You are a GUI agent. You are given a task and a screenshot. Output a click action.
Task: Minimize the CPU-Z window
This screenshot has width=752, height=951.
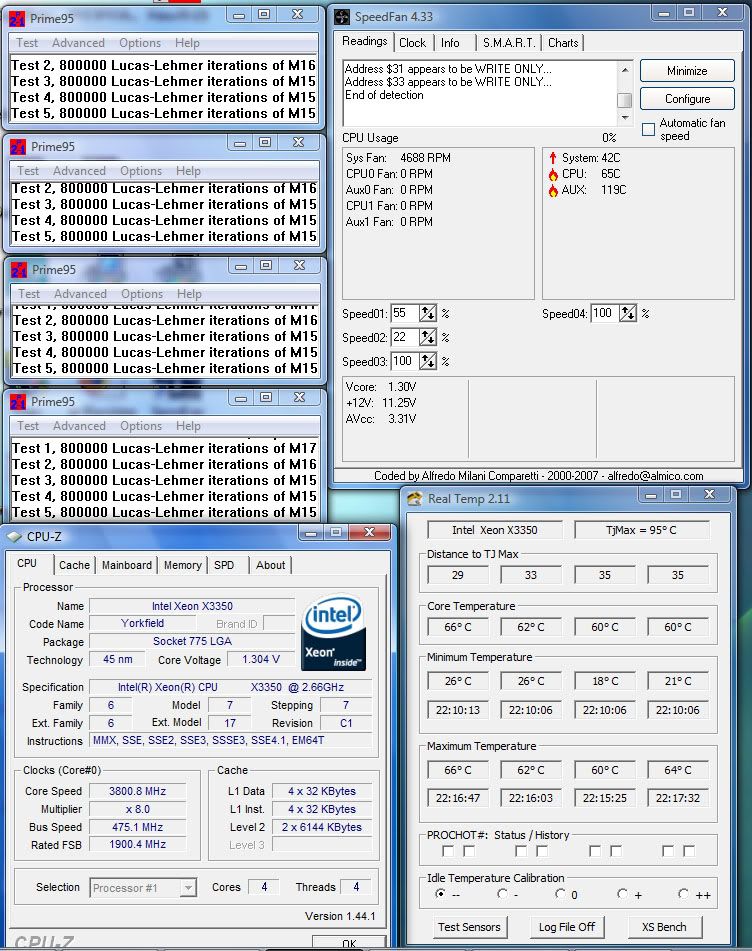(311, 533)
